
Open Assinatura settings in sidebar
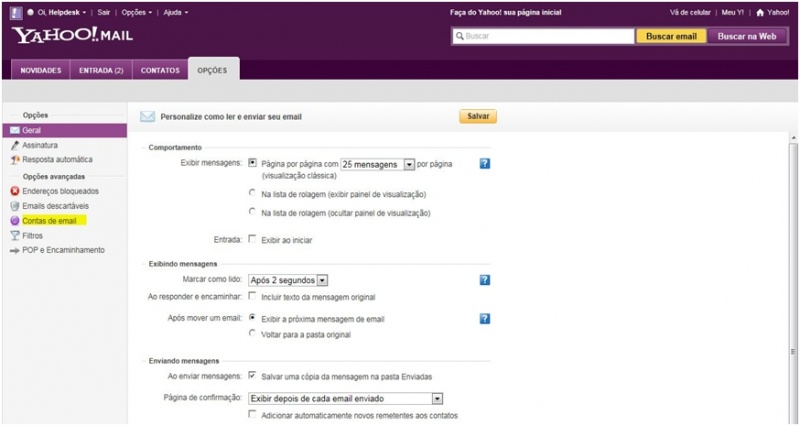[40, 145]
